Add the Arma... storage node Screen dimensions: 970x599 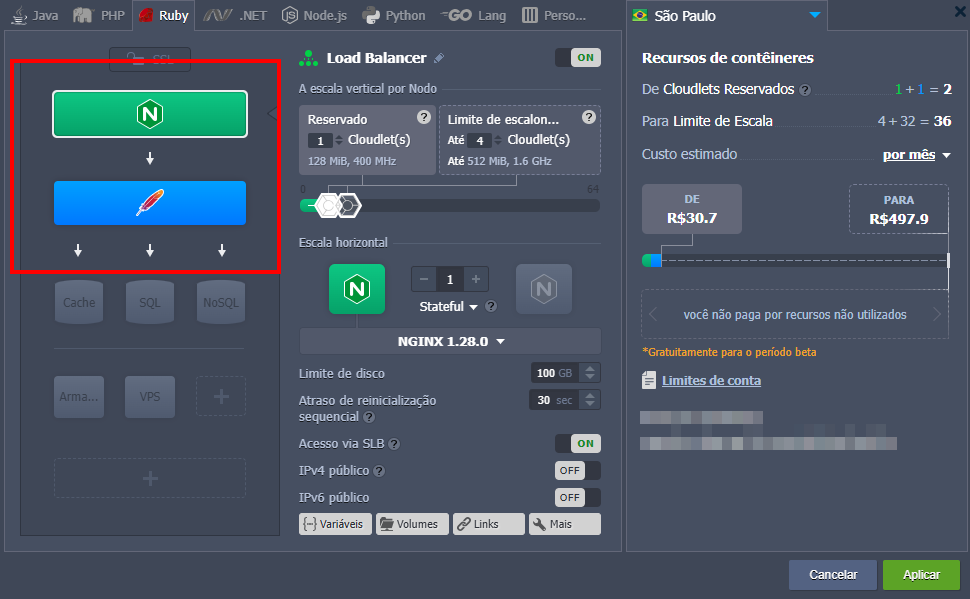[79, 397]
